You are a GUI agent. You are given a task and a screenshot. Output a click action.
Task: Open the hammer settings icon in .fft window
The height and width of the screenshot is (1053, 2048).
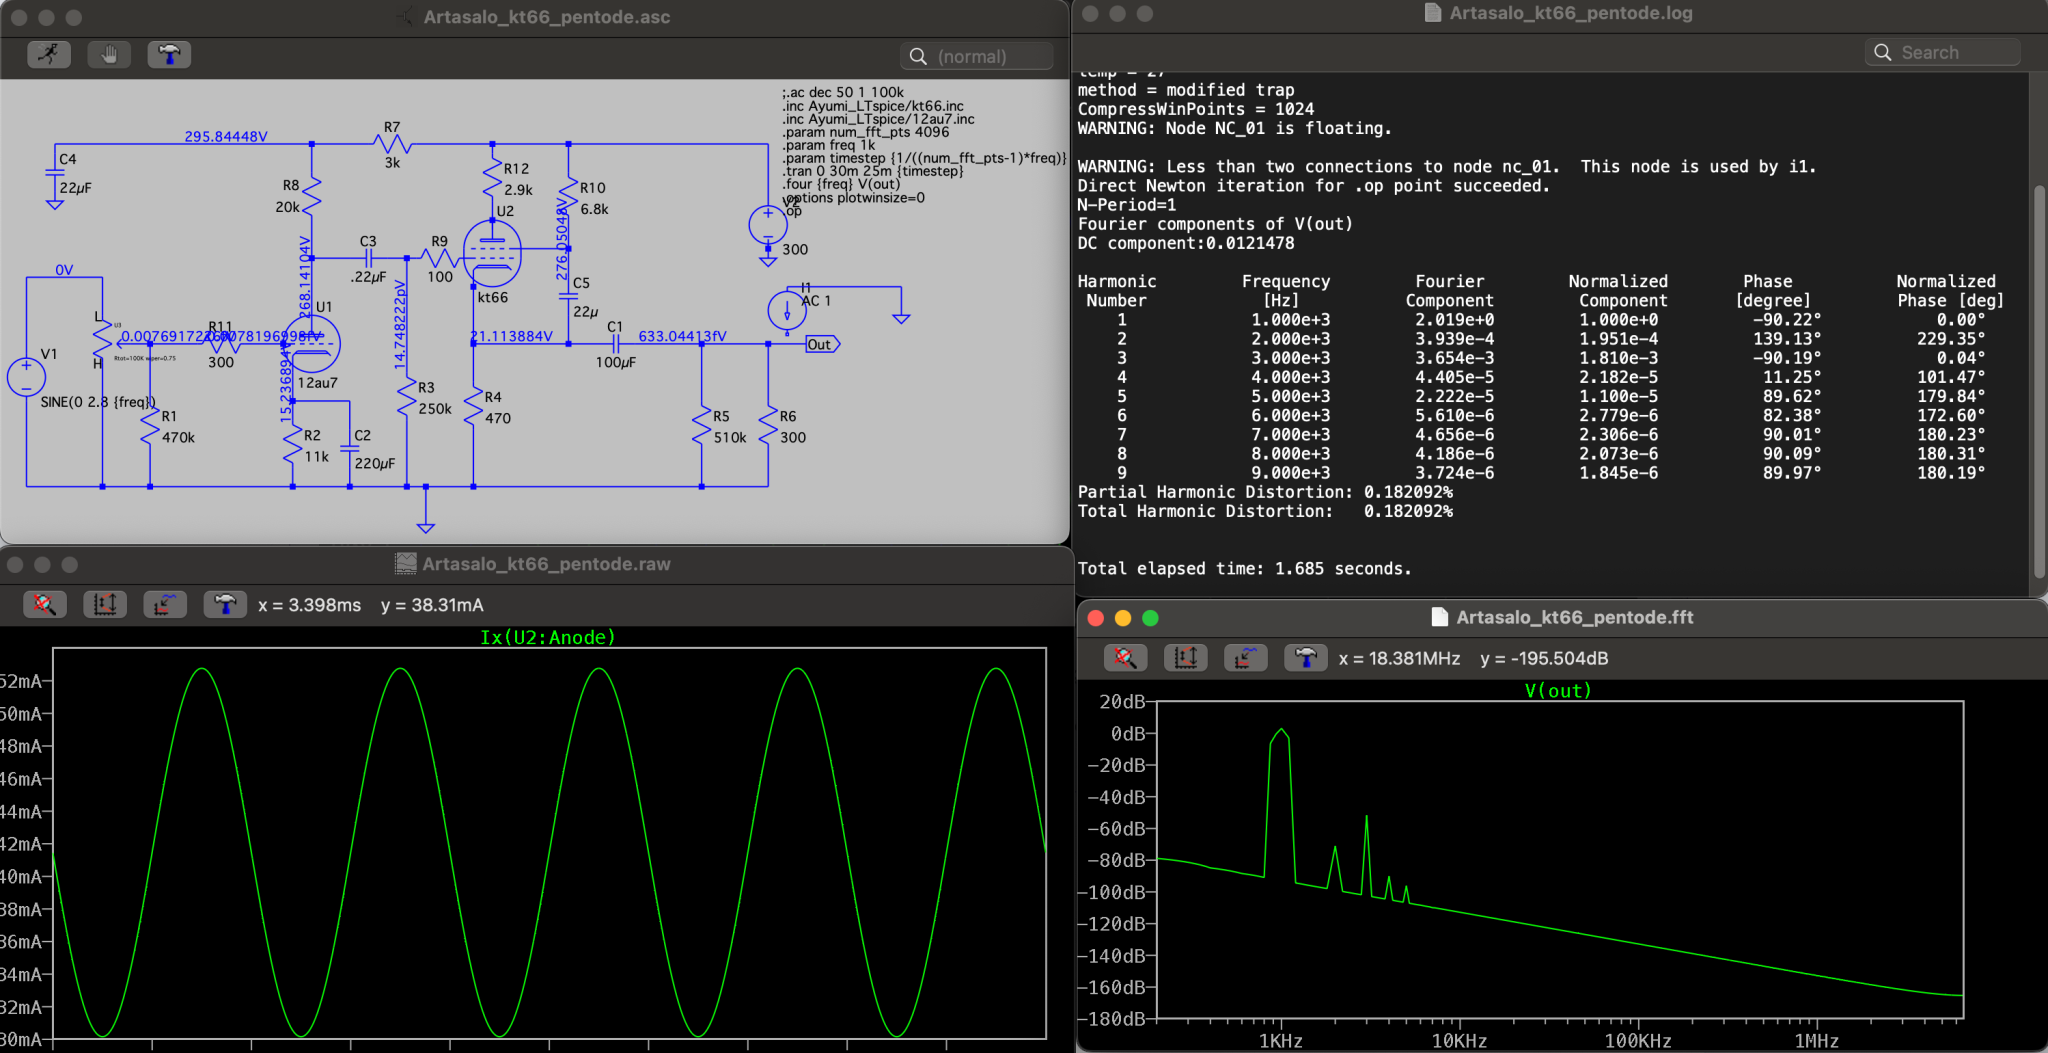pyautogui.click(x=1306, y=658)
